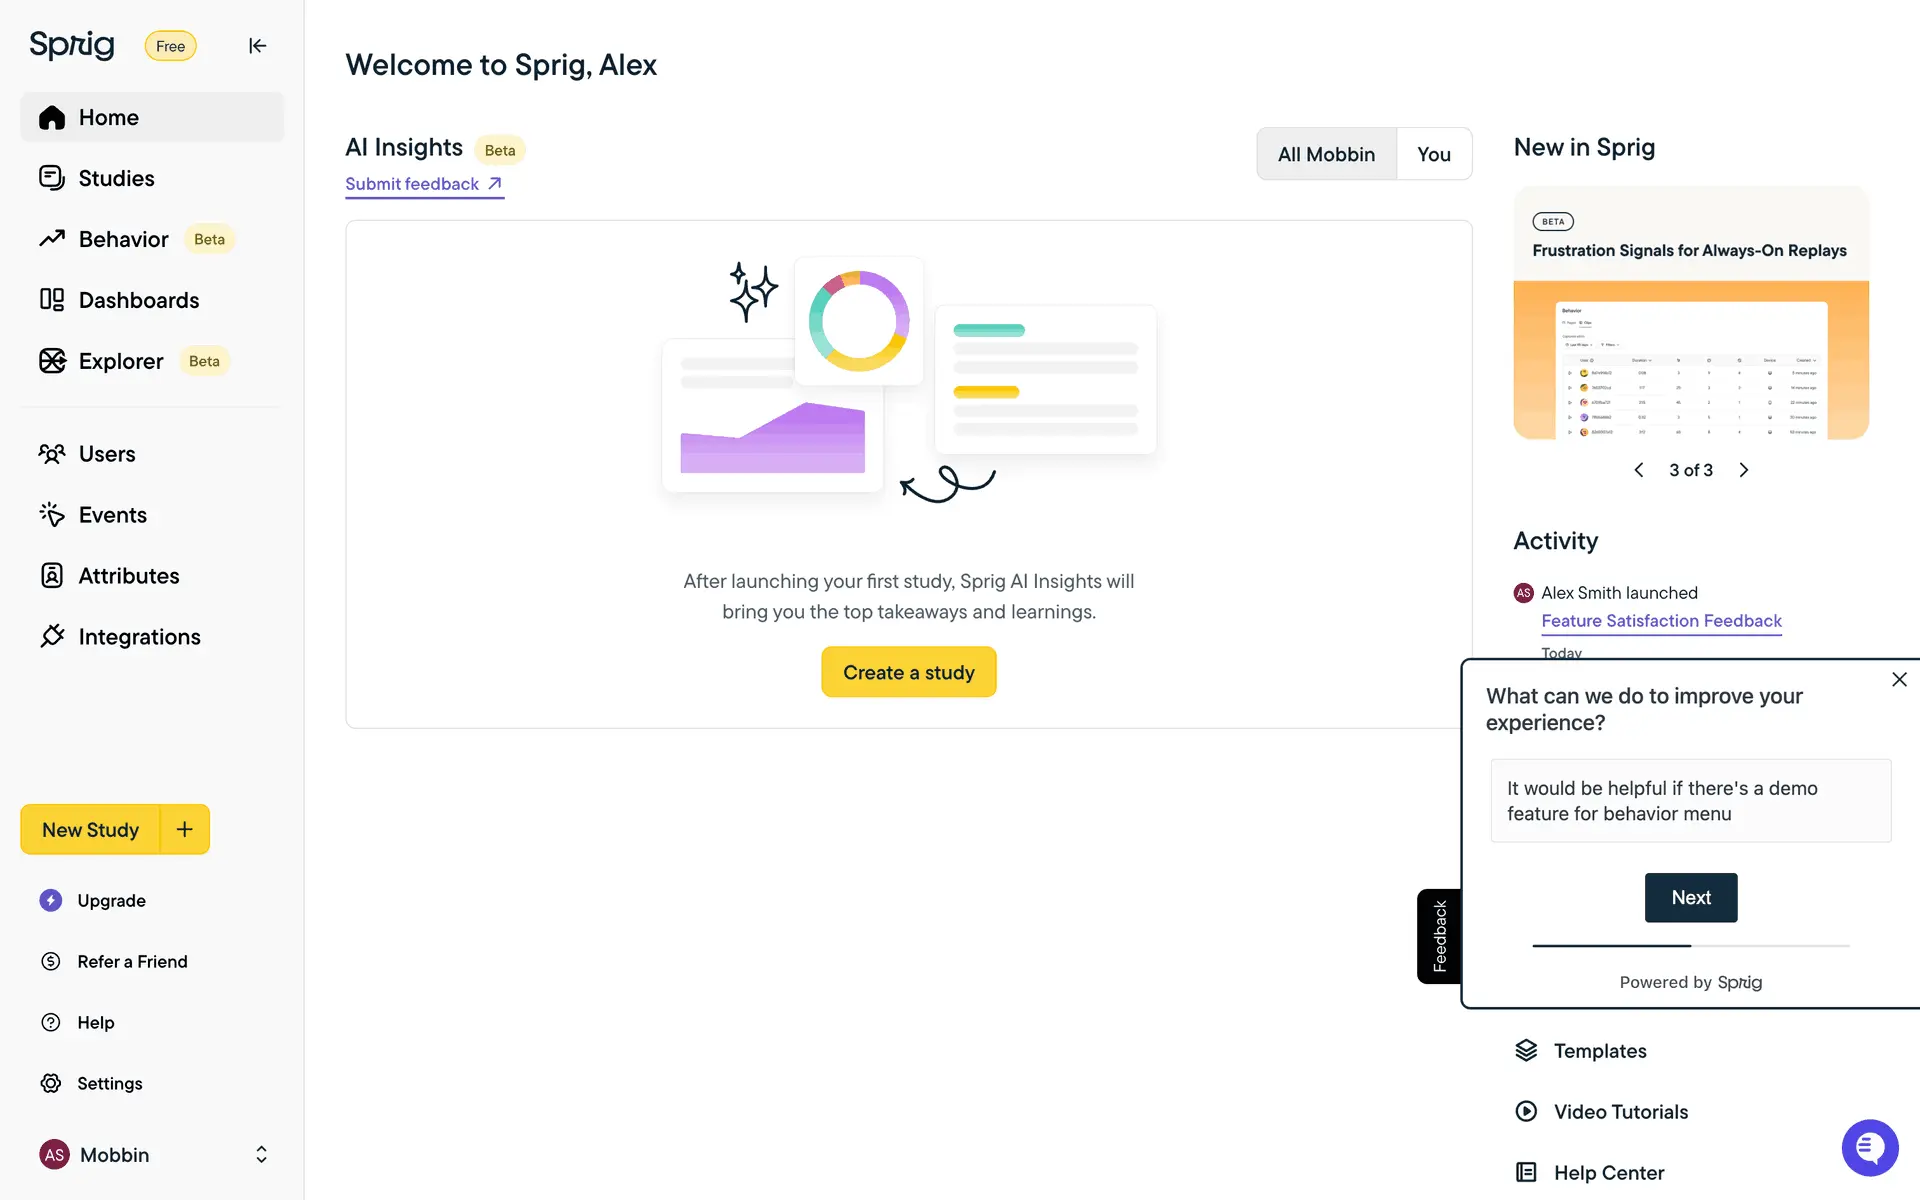Open the Studies section icon

click(52, 178)
